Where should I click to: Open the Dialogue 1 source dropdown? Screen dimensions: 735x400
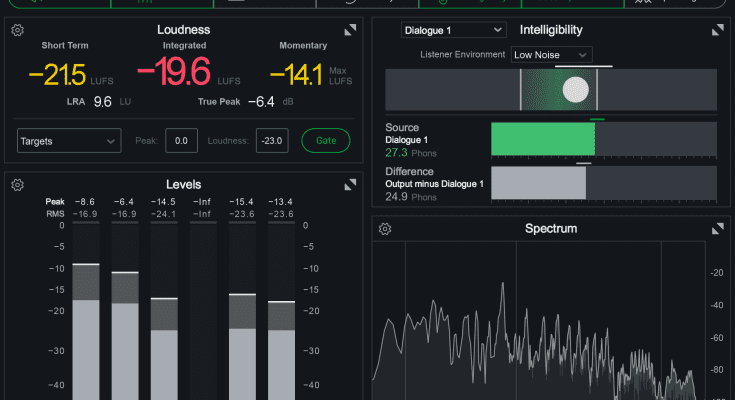[x=453, y=30]
